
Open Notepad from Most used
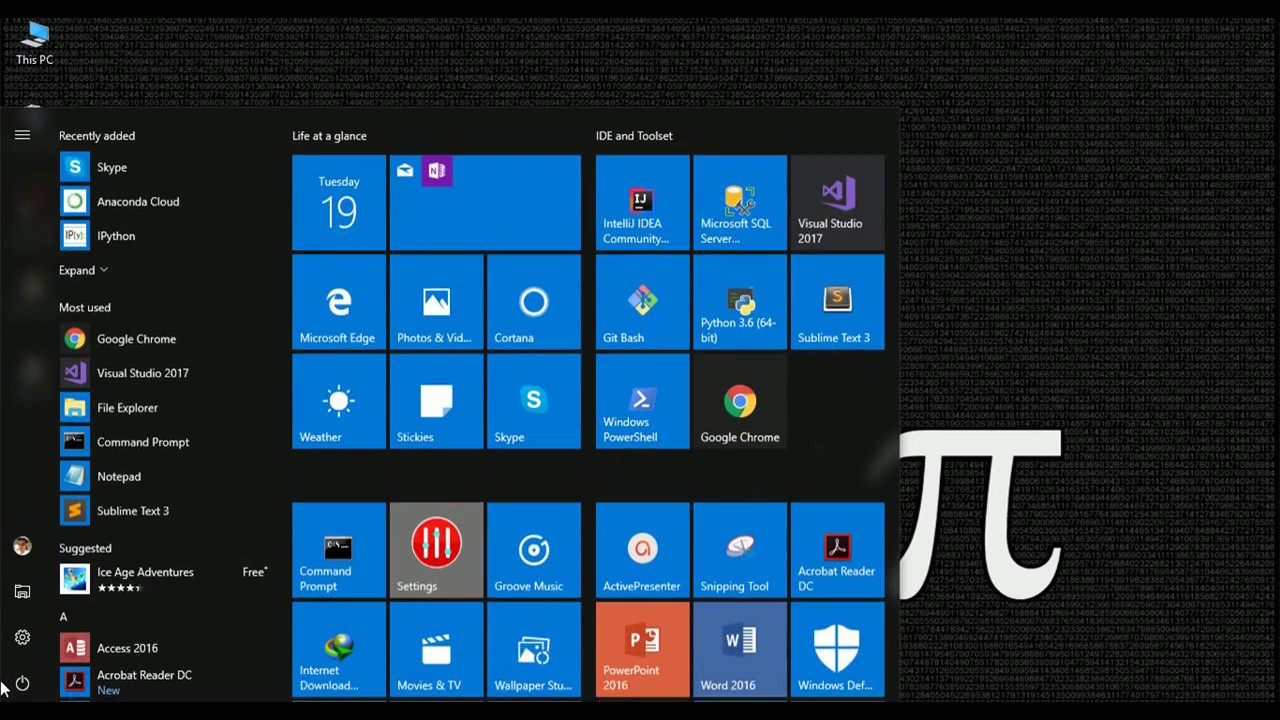tap(164, 477)
